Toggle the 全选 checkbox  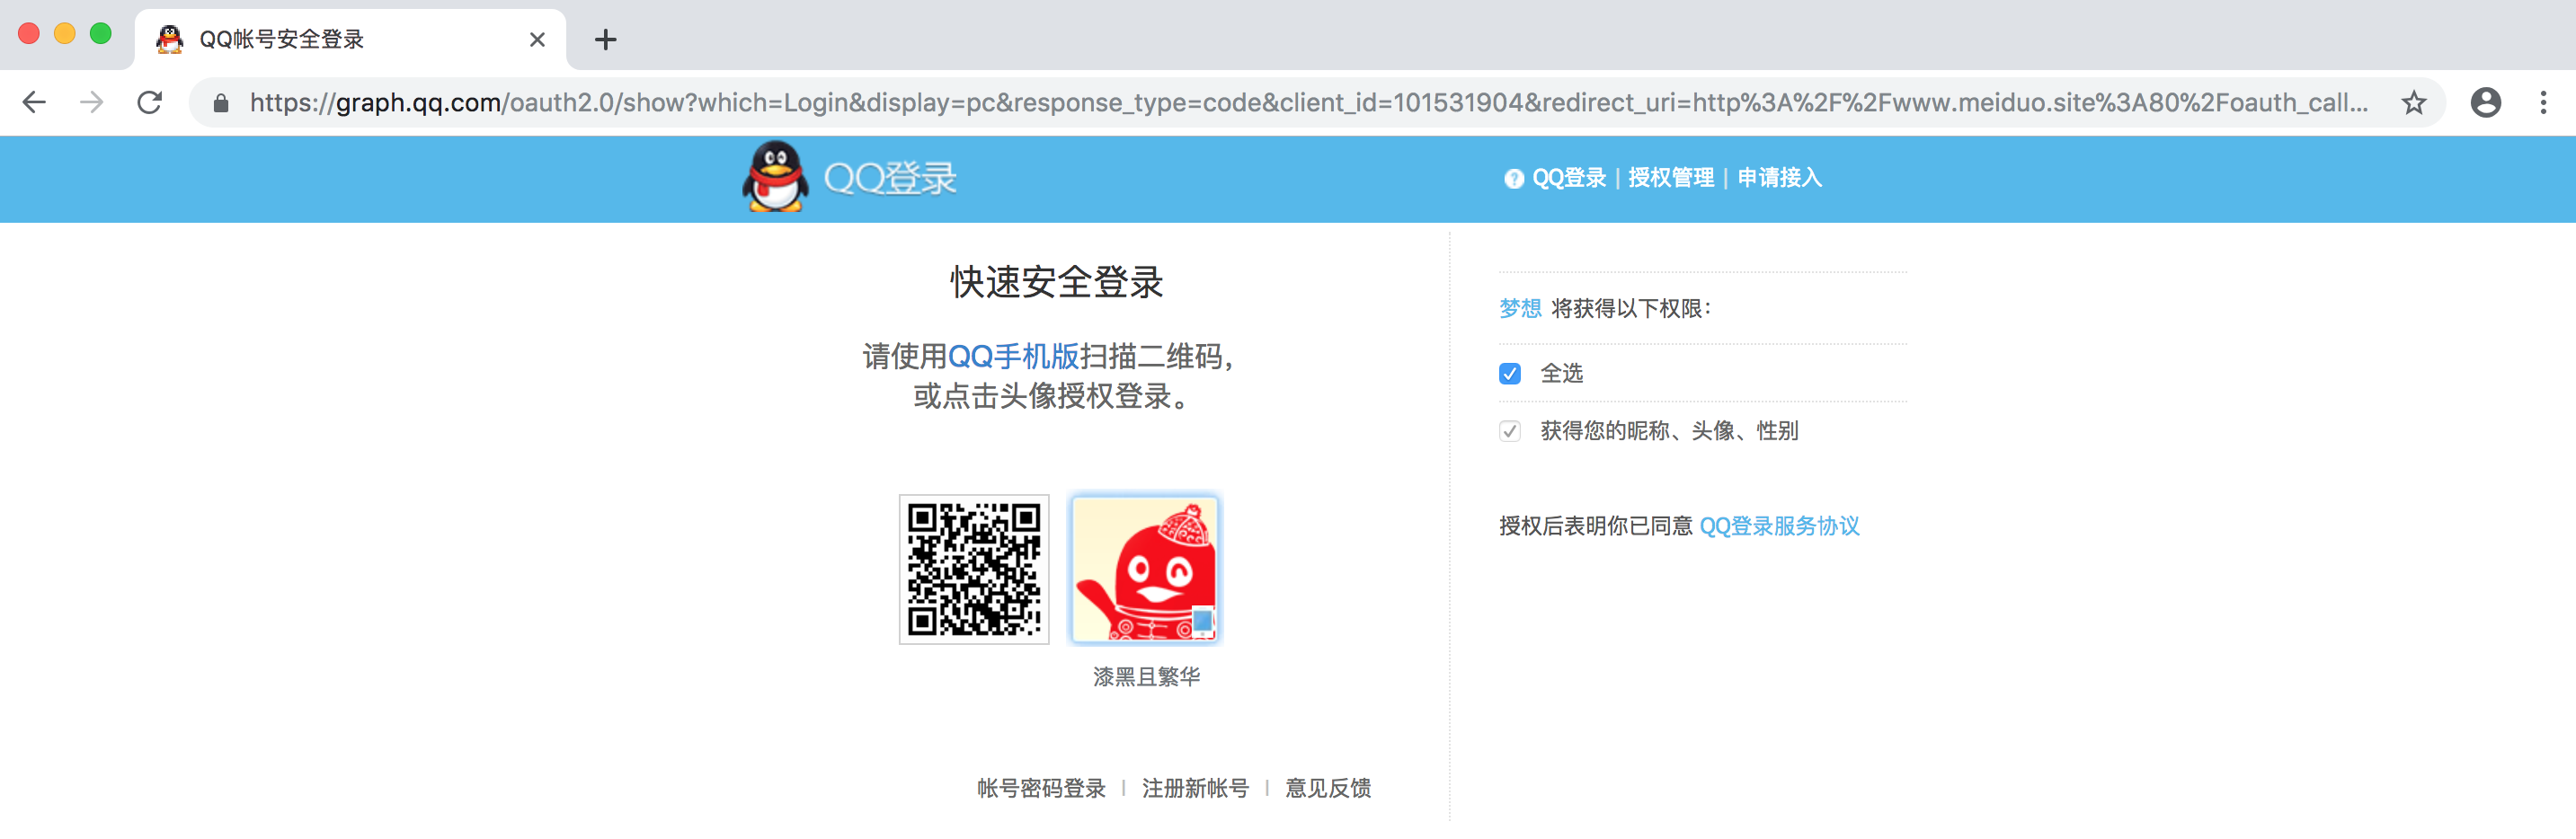click(x=1510, y=374)
